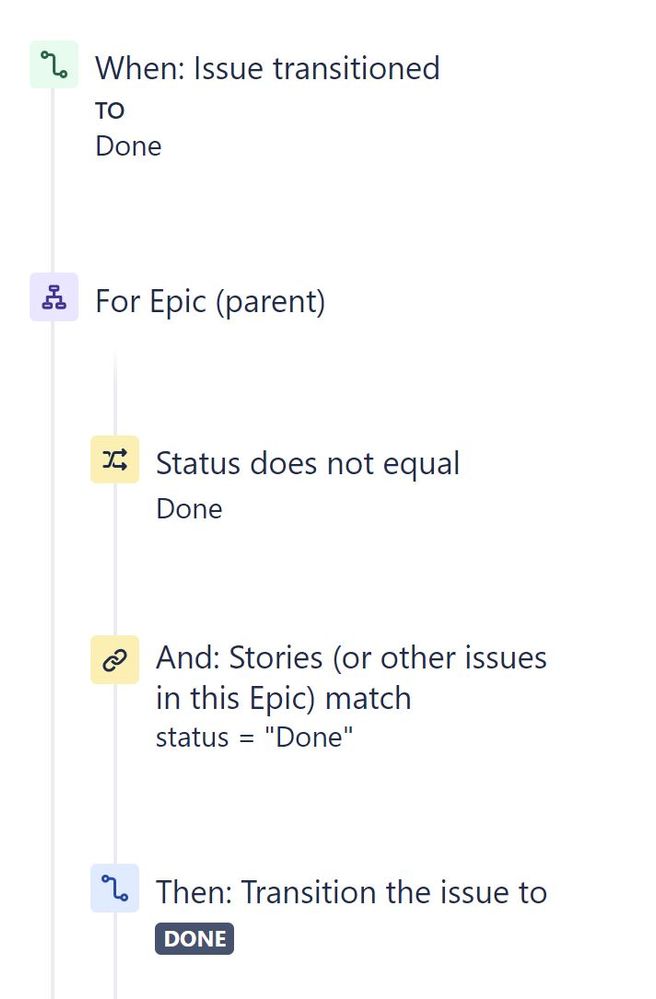
Task: Select the shuffle icon beside Status does not equal
Action: pyautogui.click(x=115, y=460)
